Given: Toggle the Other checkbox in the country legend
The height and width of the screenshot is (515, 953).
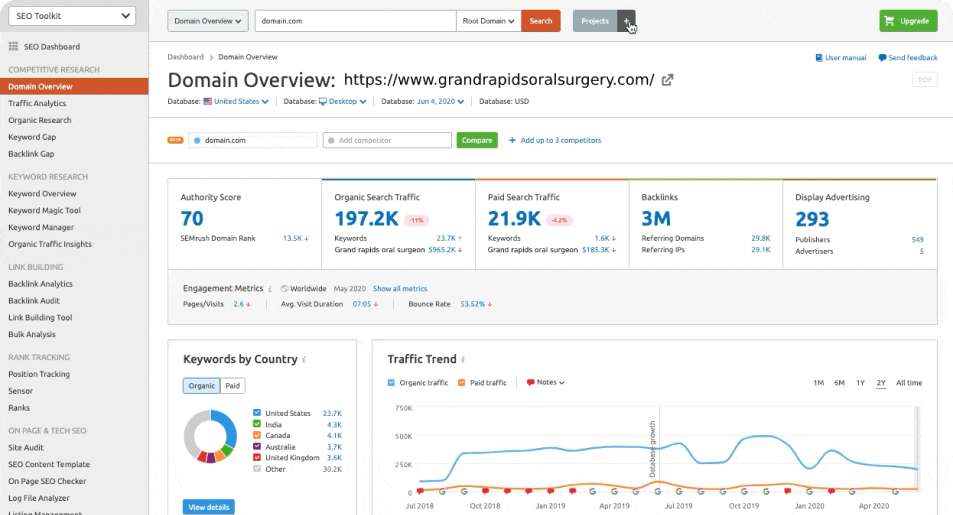Looking at the screenshot, I should (257, 469).
